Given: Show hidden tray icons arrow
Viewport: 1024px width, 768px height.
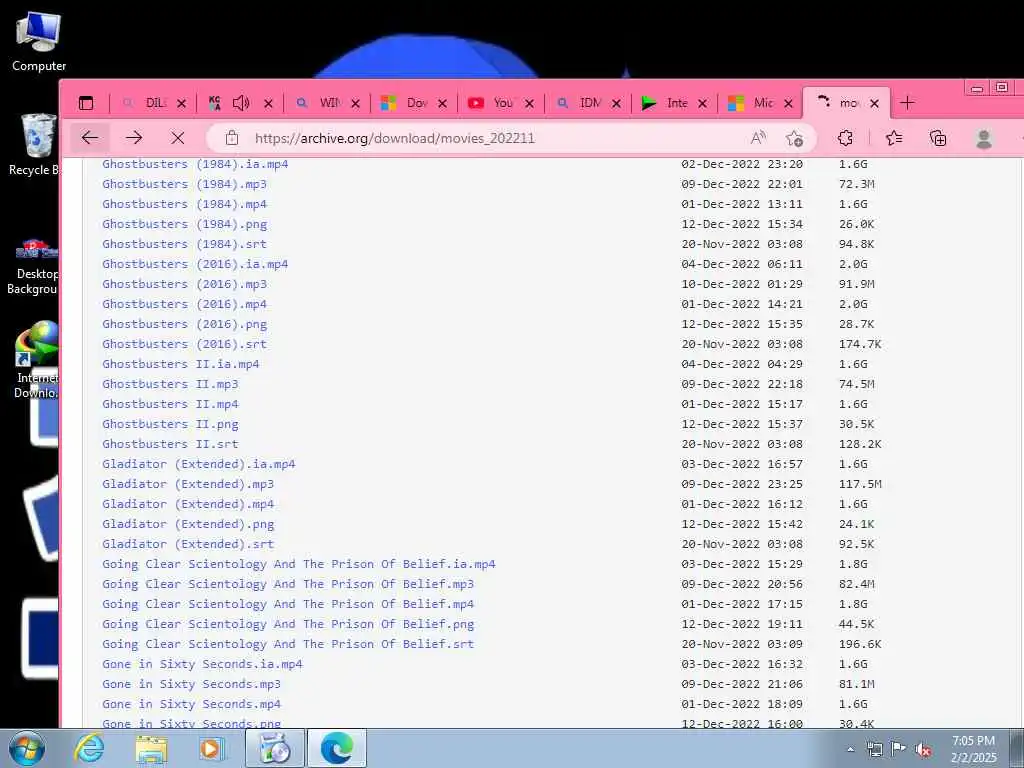Looking at the screenshot, I should [x=850, y=749].
